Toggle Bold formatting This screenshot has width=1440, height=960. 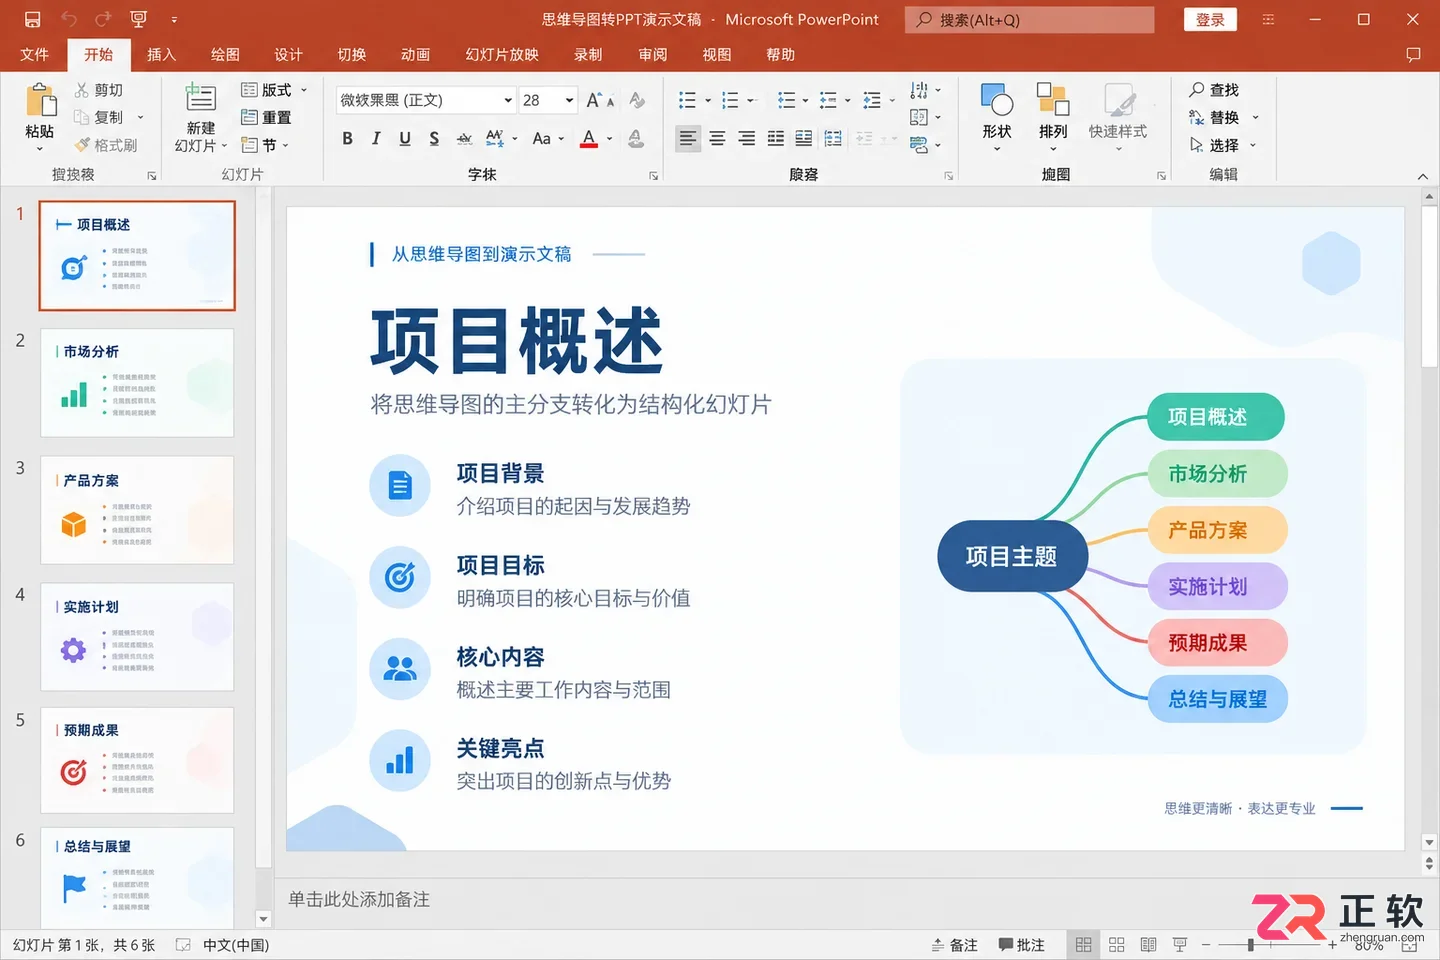click(347, 139)
